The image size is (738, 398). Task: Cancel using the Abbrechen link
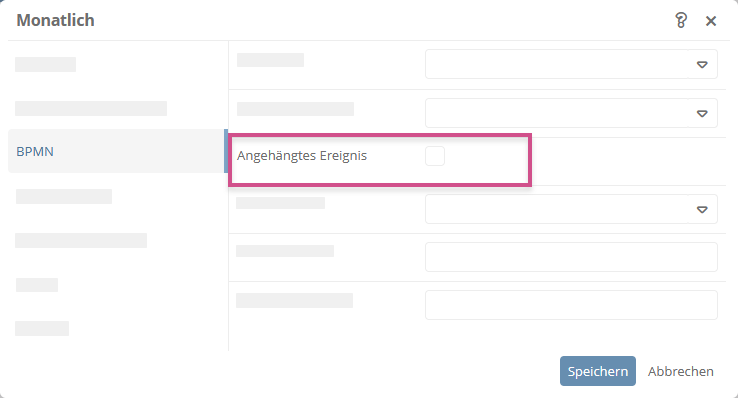[x=681, y=371]
